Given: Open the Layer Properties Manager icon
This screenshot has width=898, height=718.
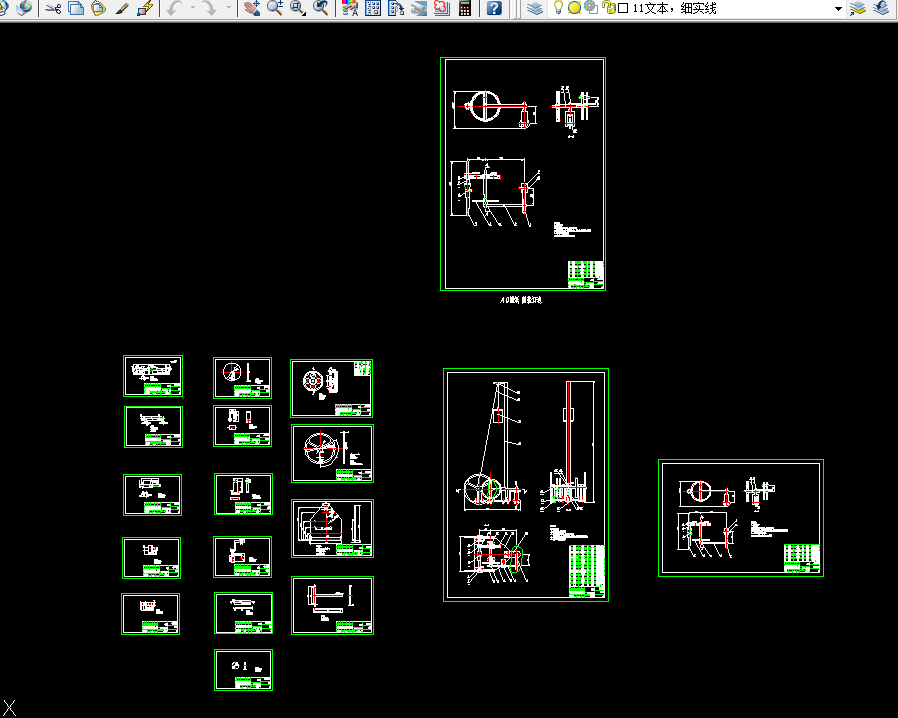Looking at the screenshot, I should 534,8.
